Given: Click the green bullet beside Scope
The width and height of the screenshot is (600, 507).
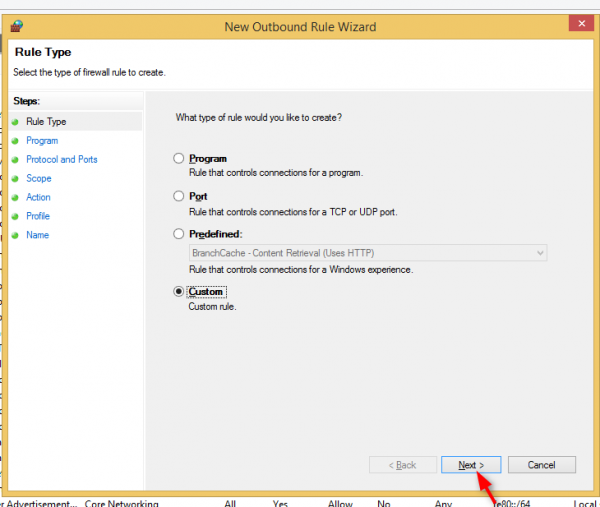Looking at the screenshot, I should [15, 179].
